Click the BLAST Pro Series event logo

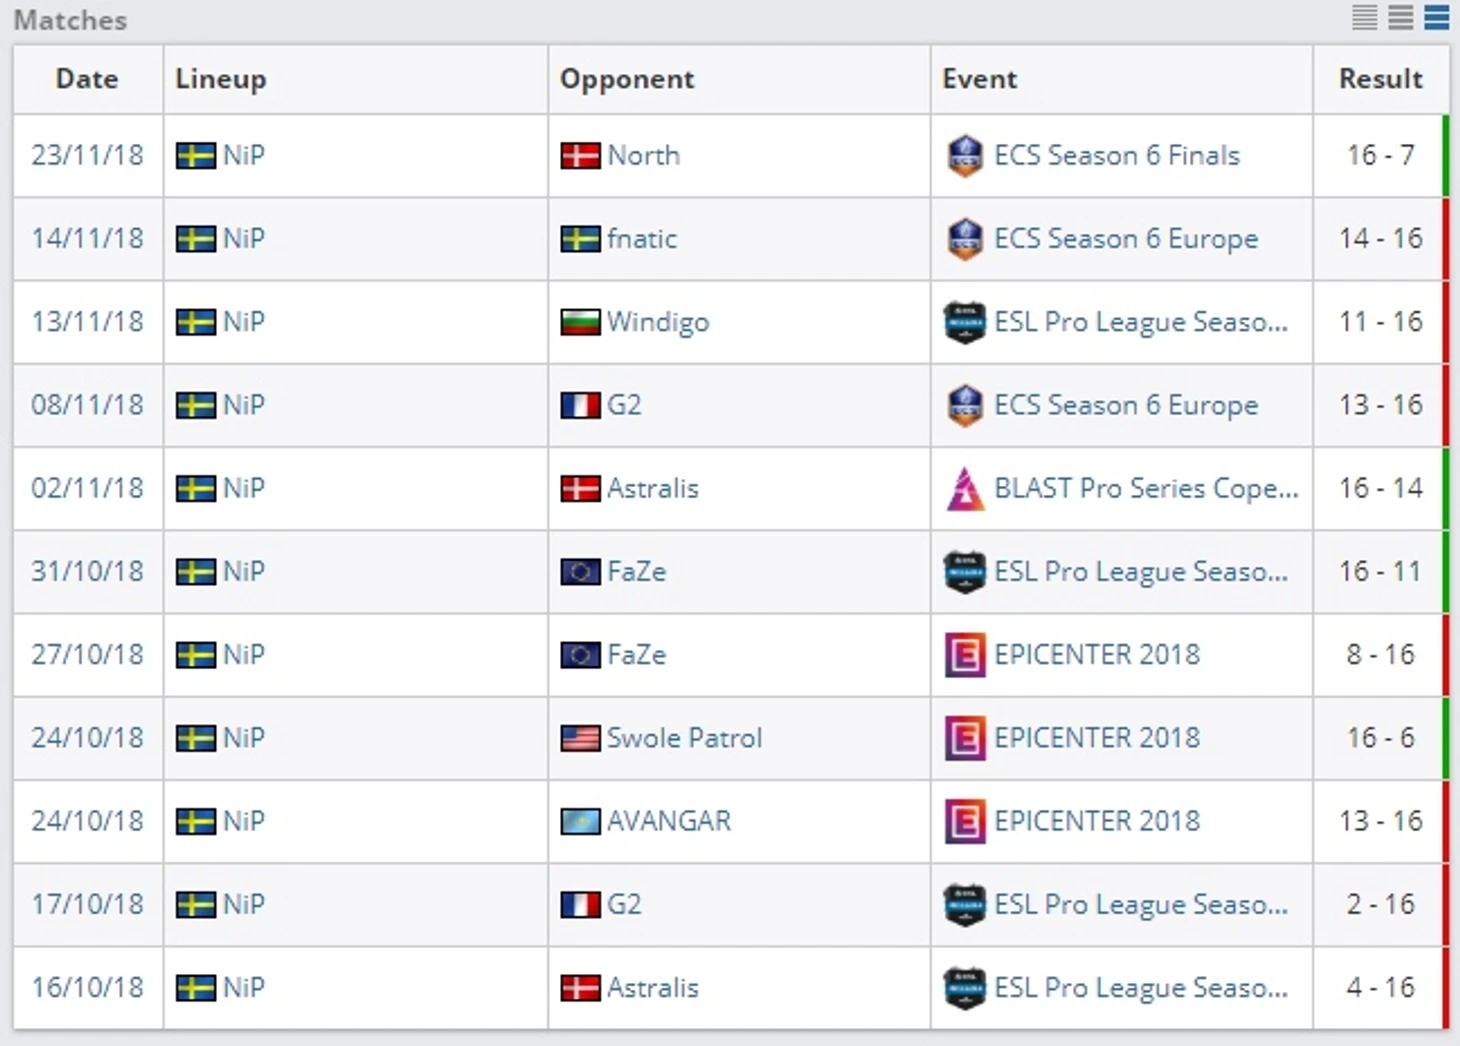(965, 489)
